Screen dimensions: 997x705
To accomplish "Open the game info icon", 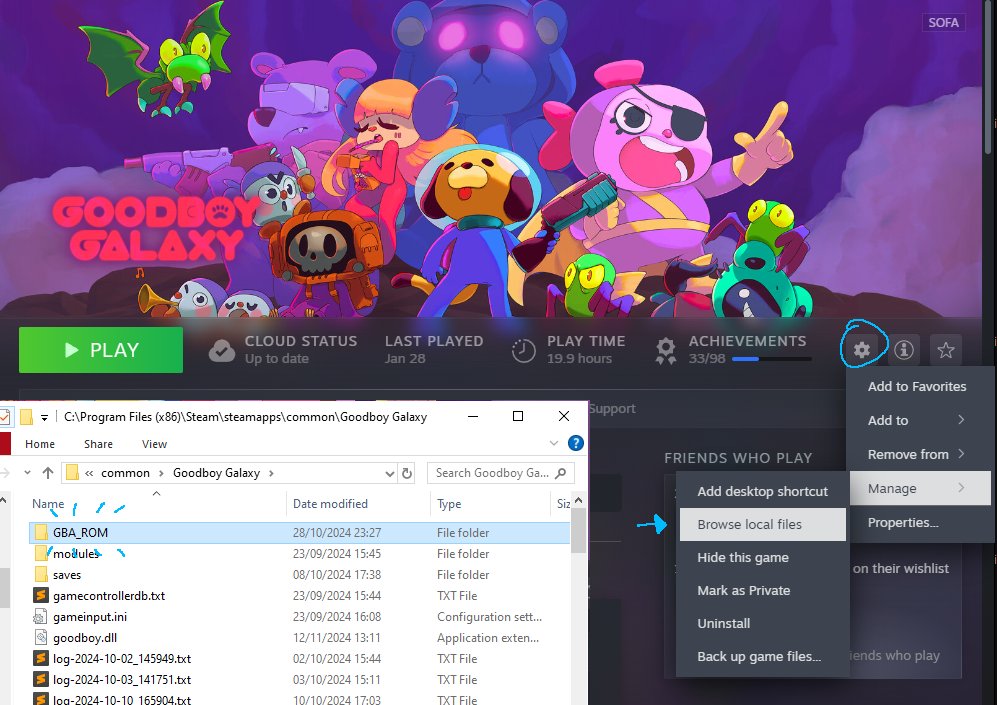I will (904, 350).
